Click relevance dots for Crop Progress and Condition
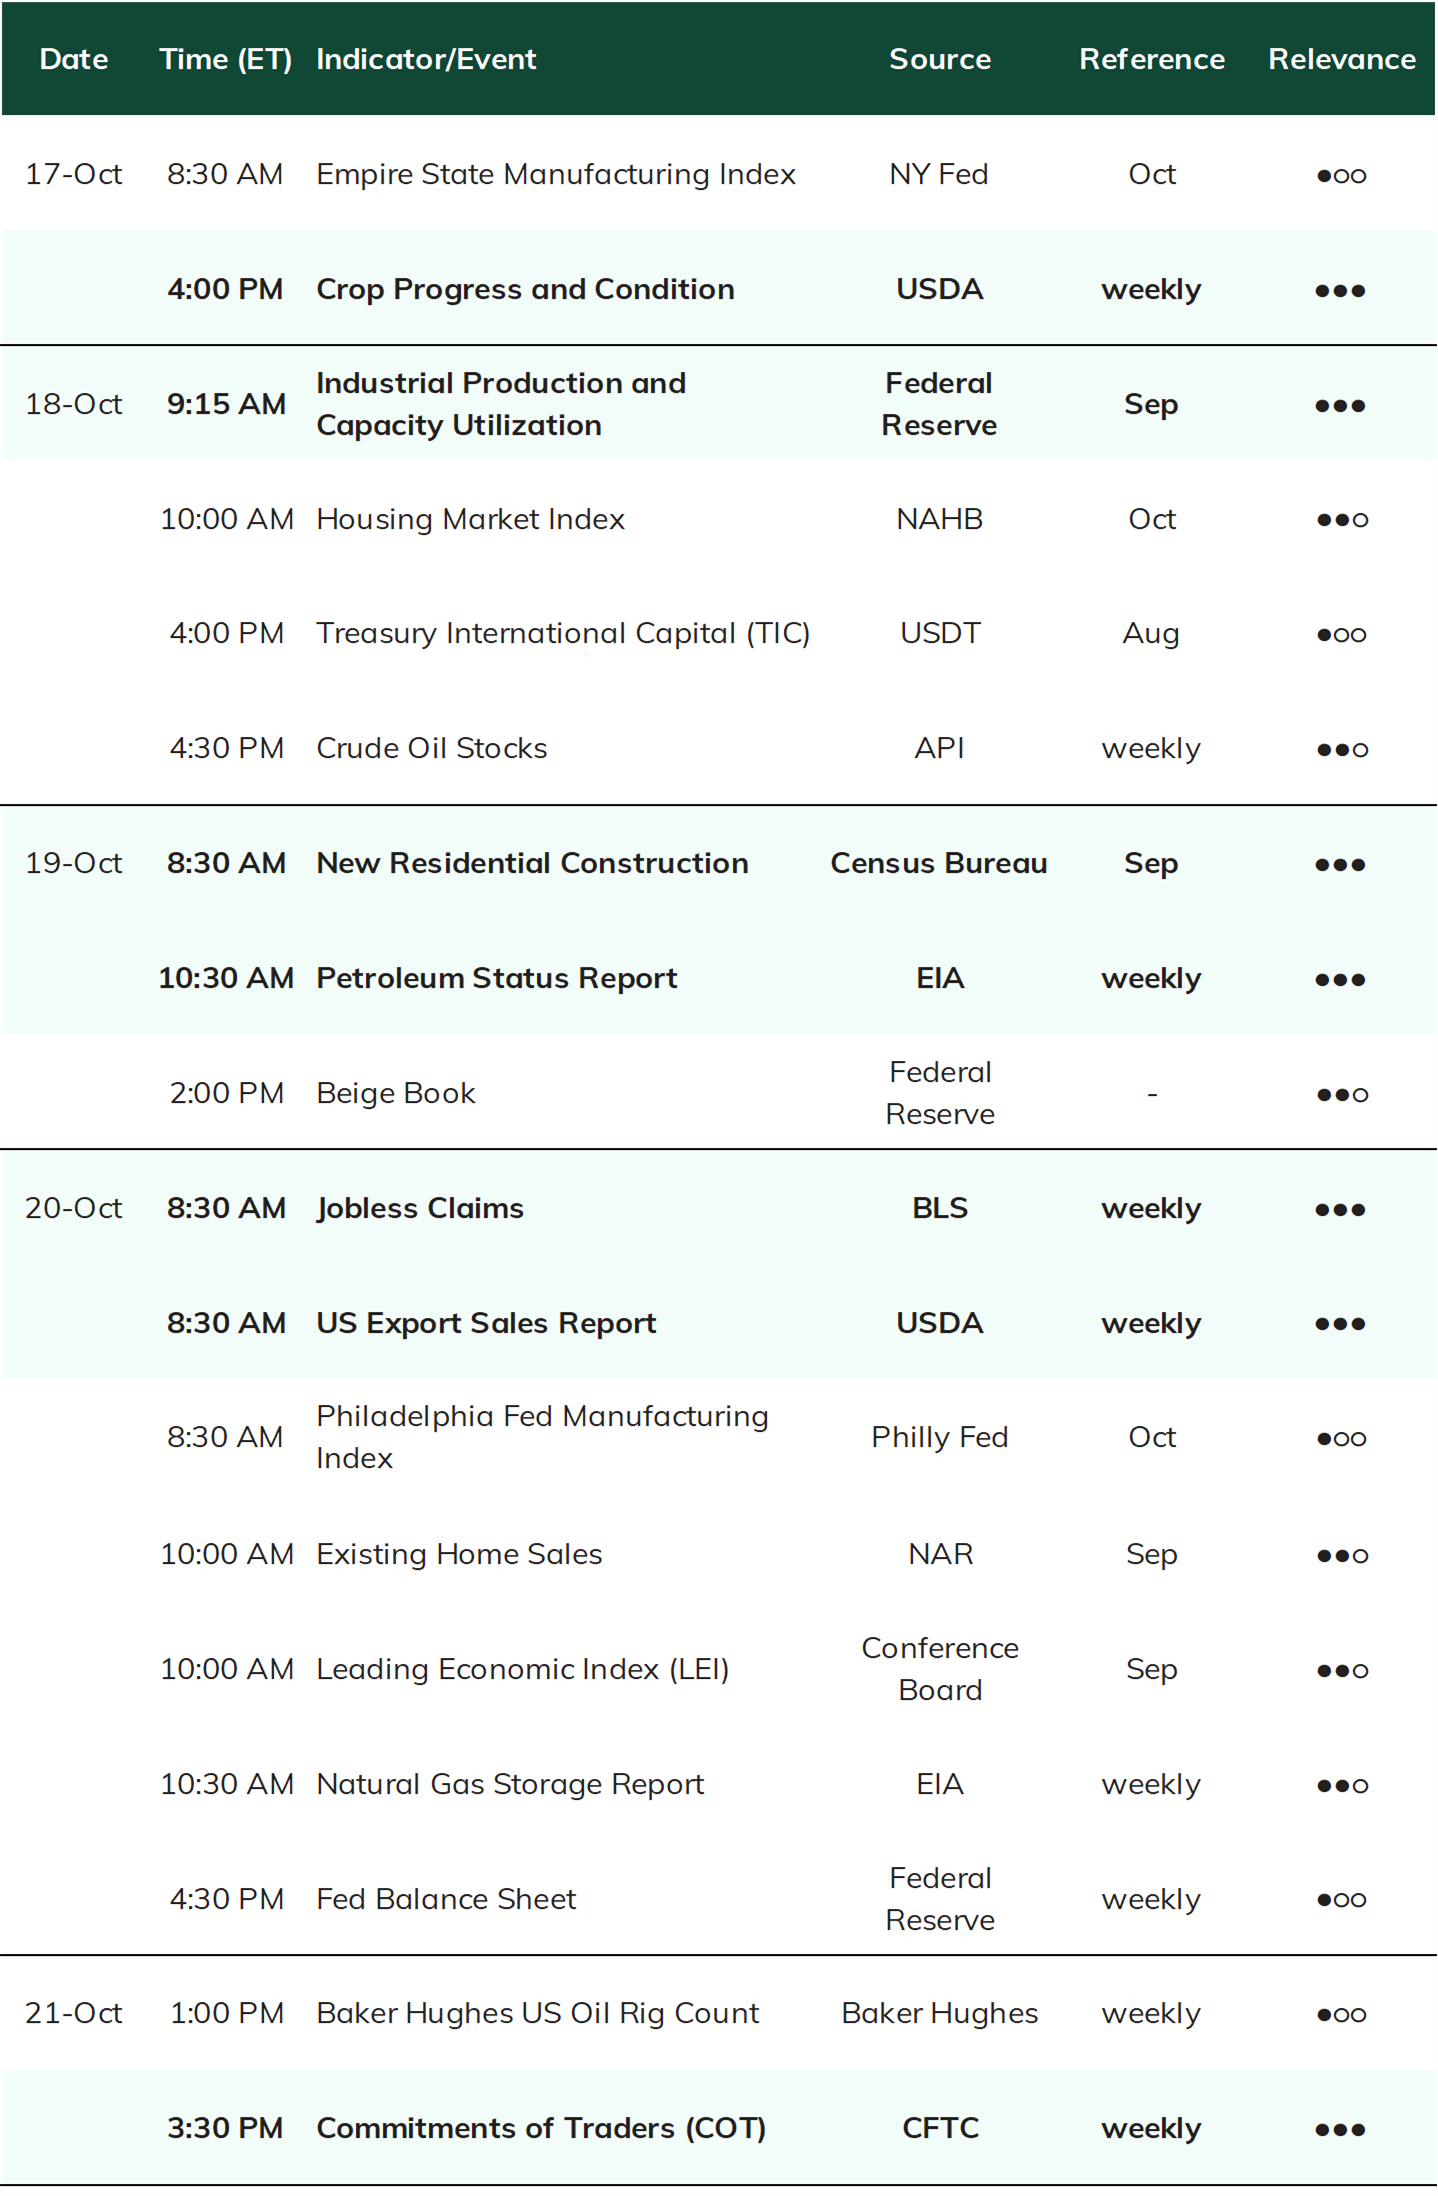1438x2196 pixels. coord(1341,290)
